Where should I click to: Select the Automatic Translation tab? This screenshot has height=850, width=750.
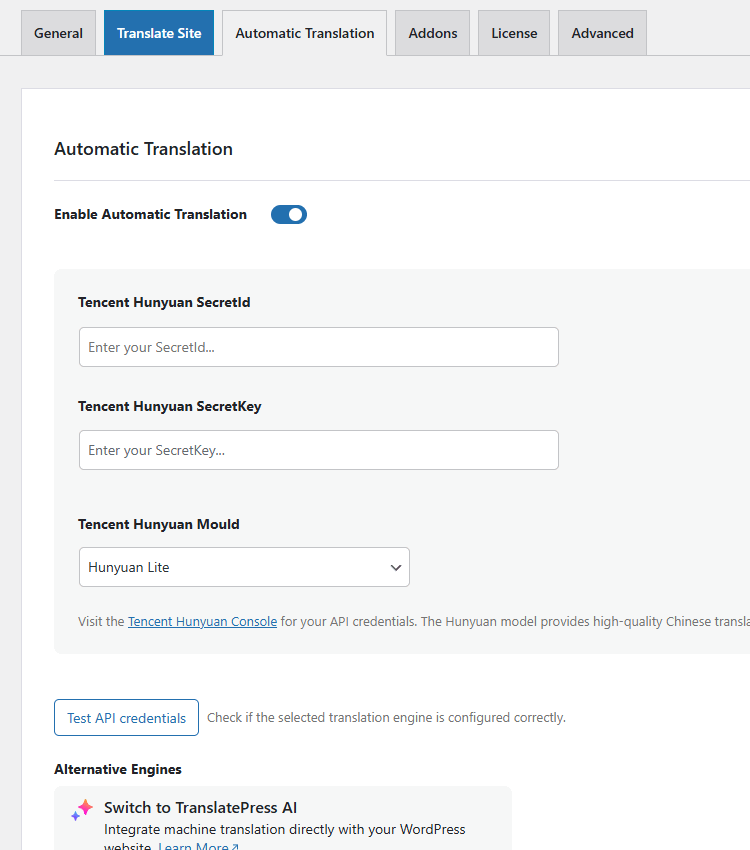coord(305,33)
